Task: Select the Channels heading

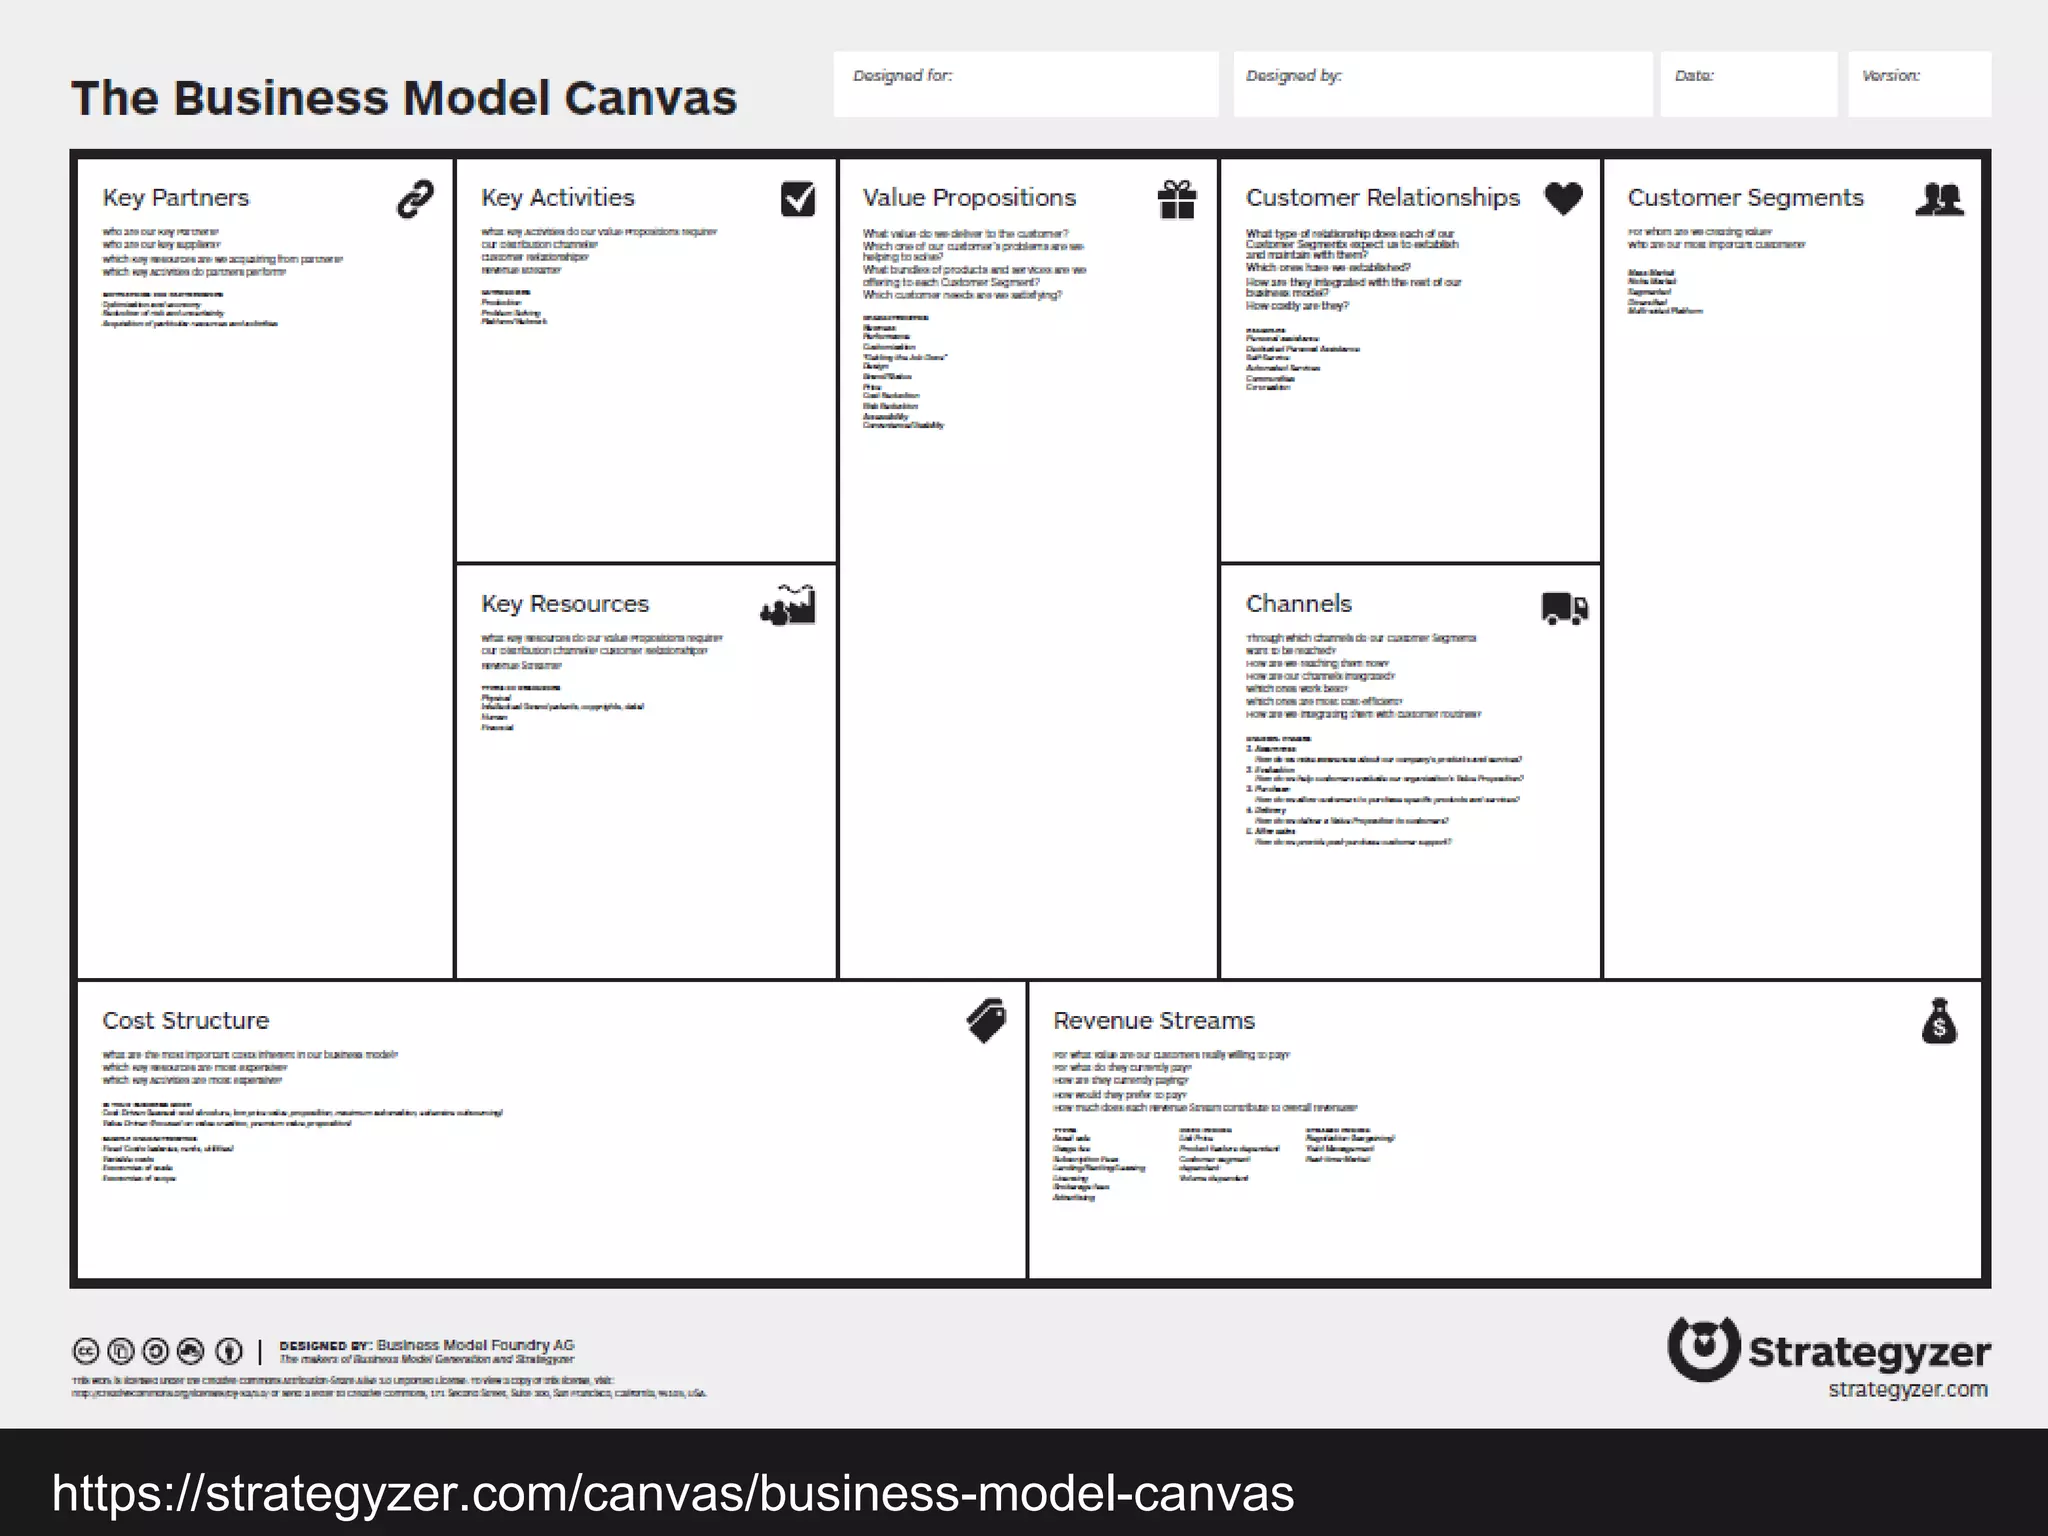Action: tap(1299, 603)
